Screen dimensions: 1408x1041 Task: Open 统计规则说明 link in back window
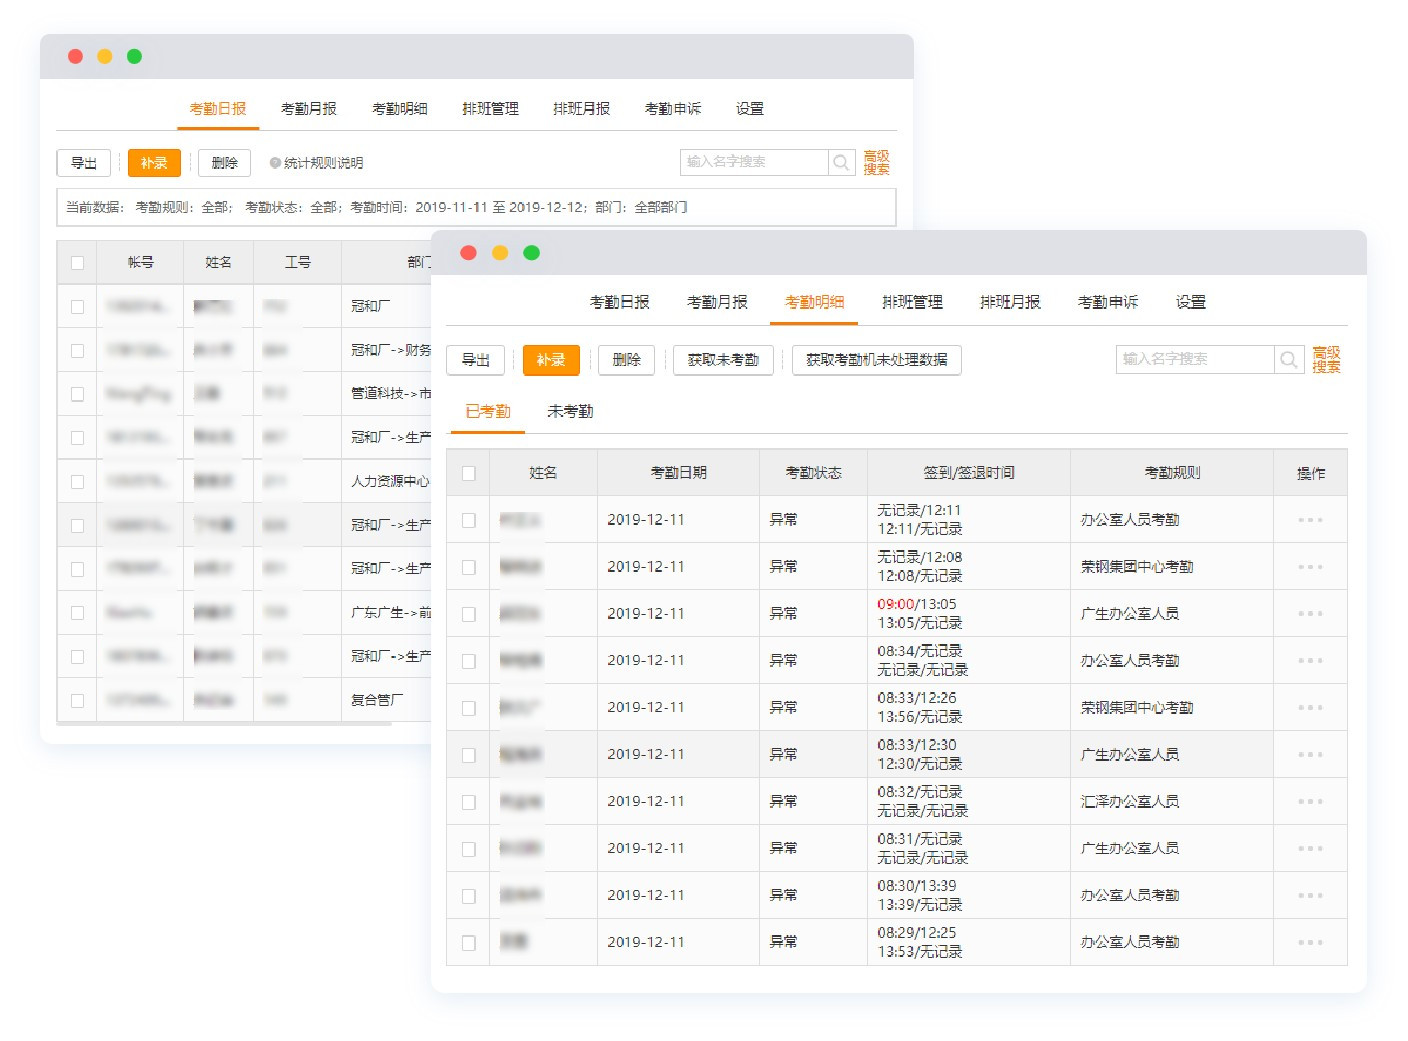click(324, 163)
